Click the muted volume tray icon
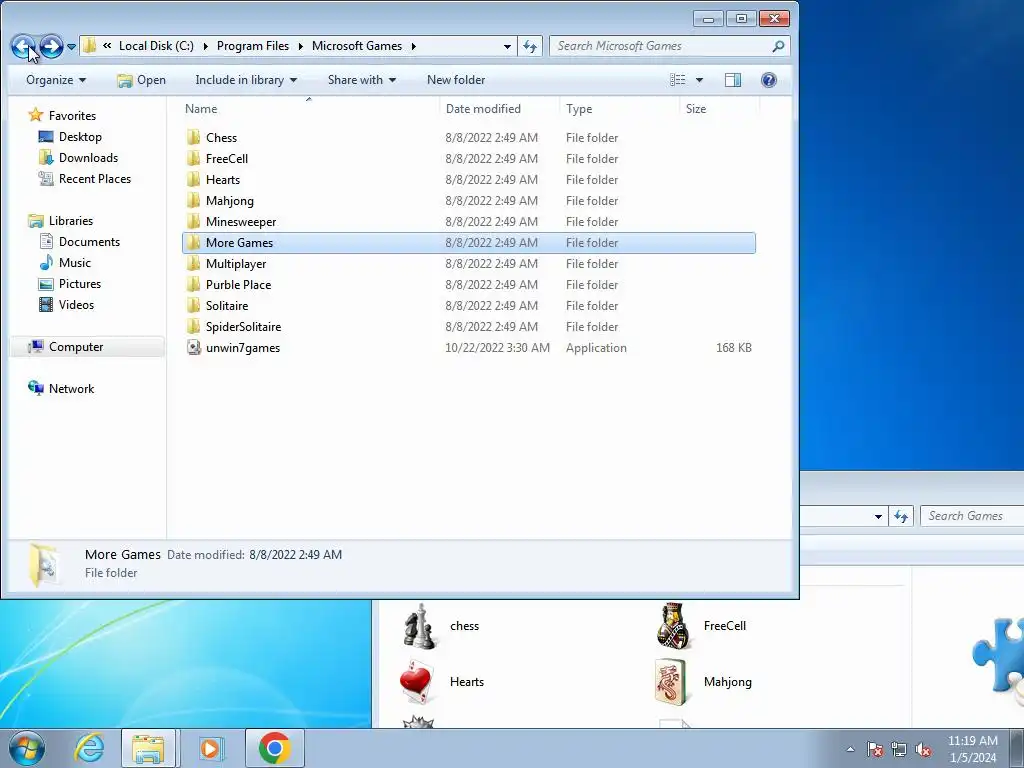The width and height of the screenshot is (1024, 768). pyautogui.click(x=923, y=749)
